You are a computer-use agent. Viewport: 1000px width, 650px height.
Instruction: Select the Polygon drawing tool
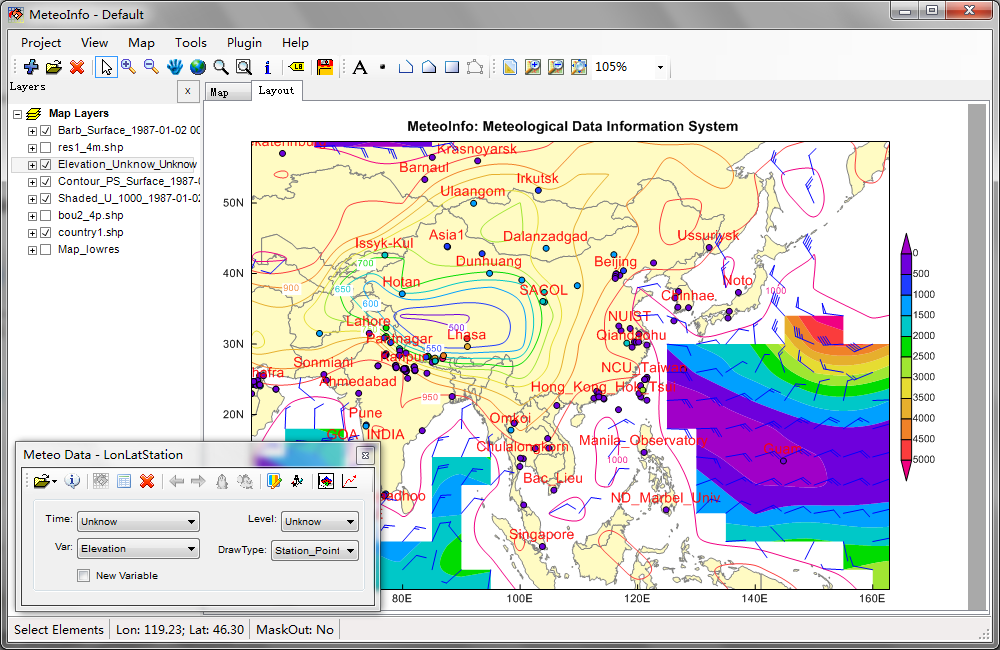428,66
